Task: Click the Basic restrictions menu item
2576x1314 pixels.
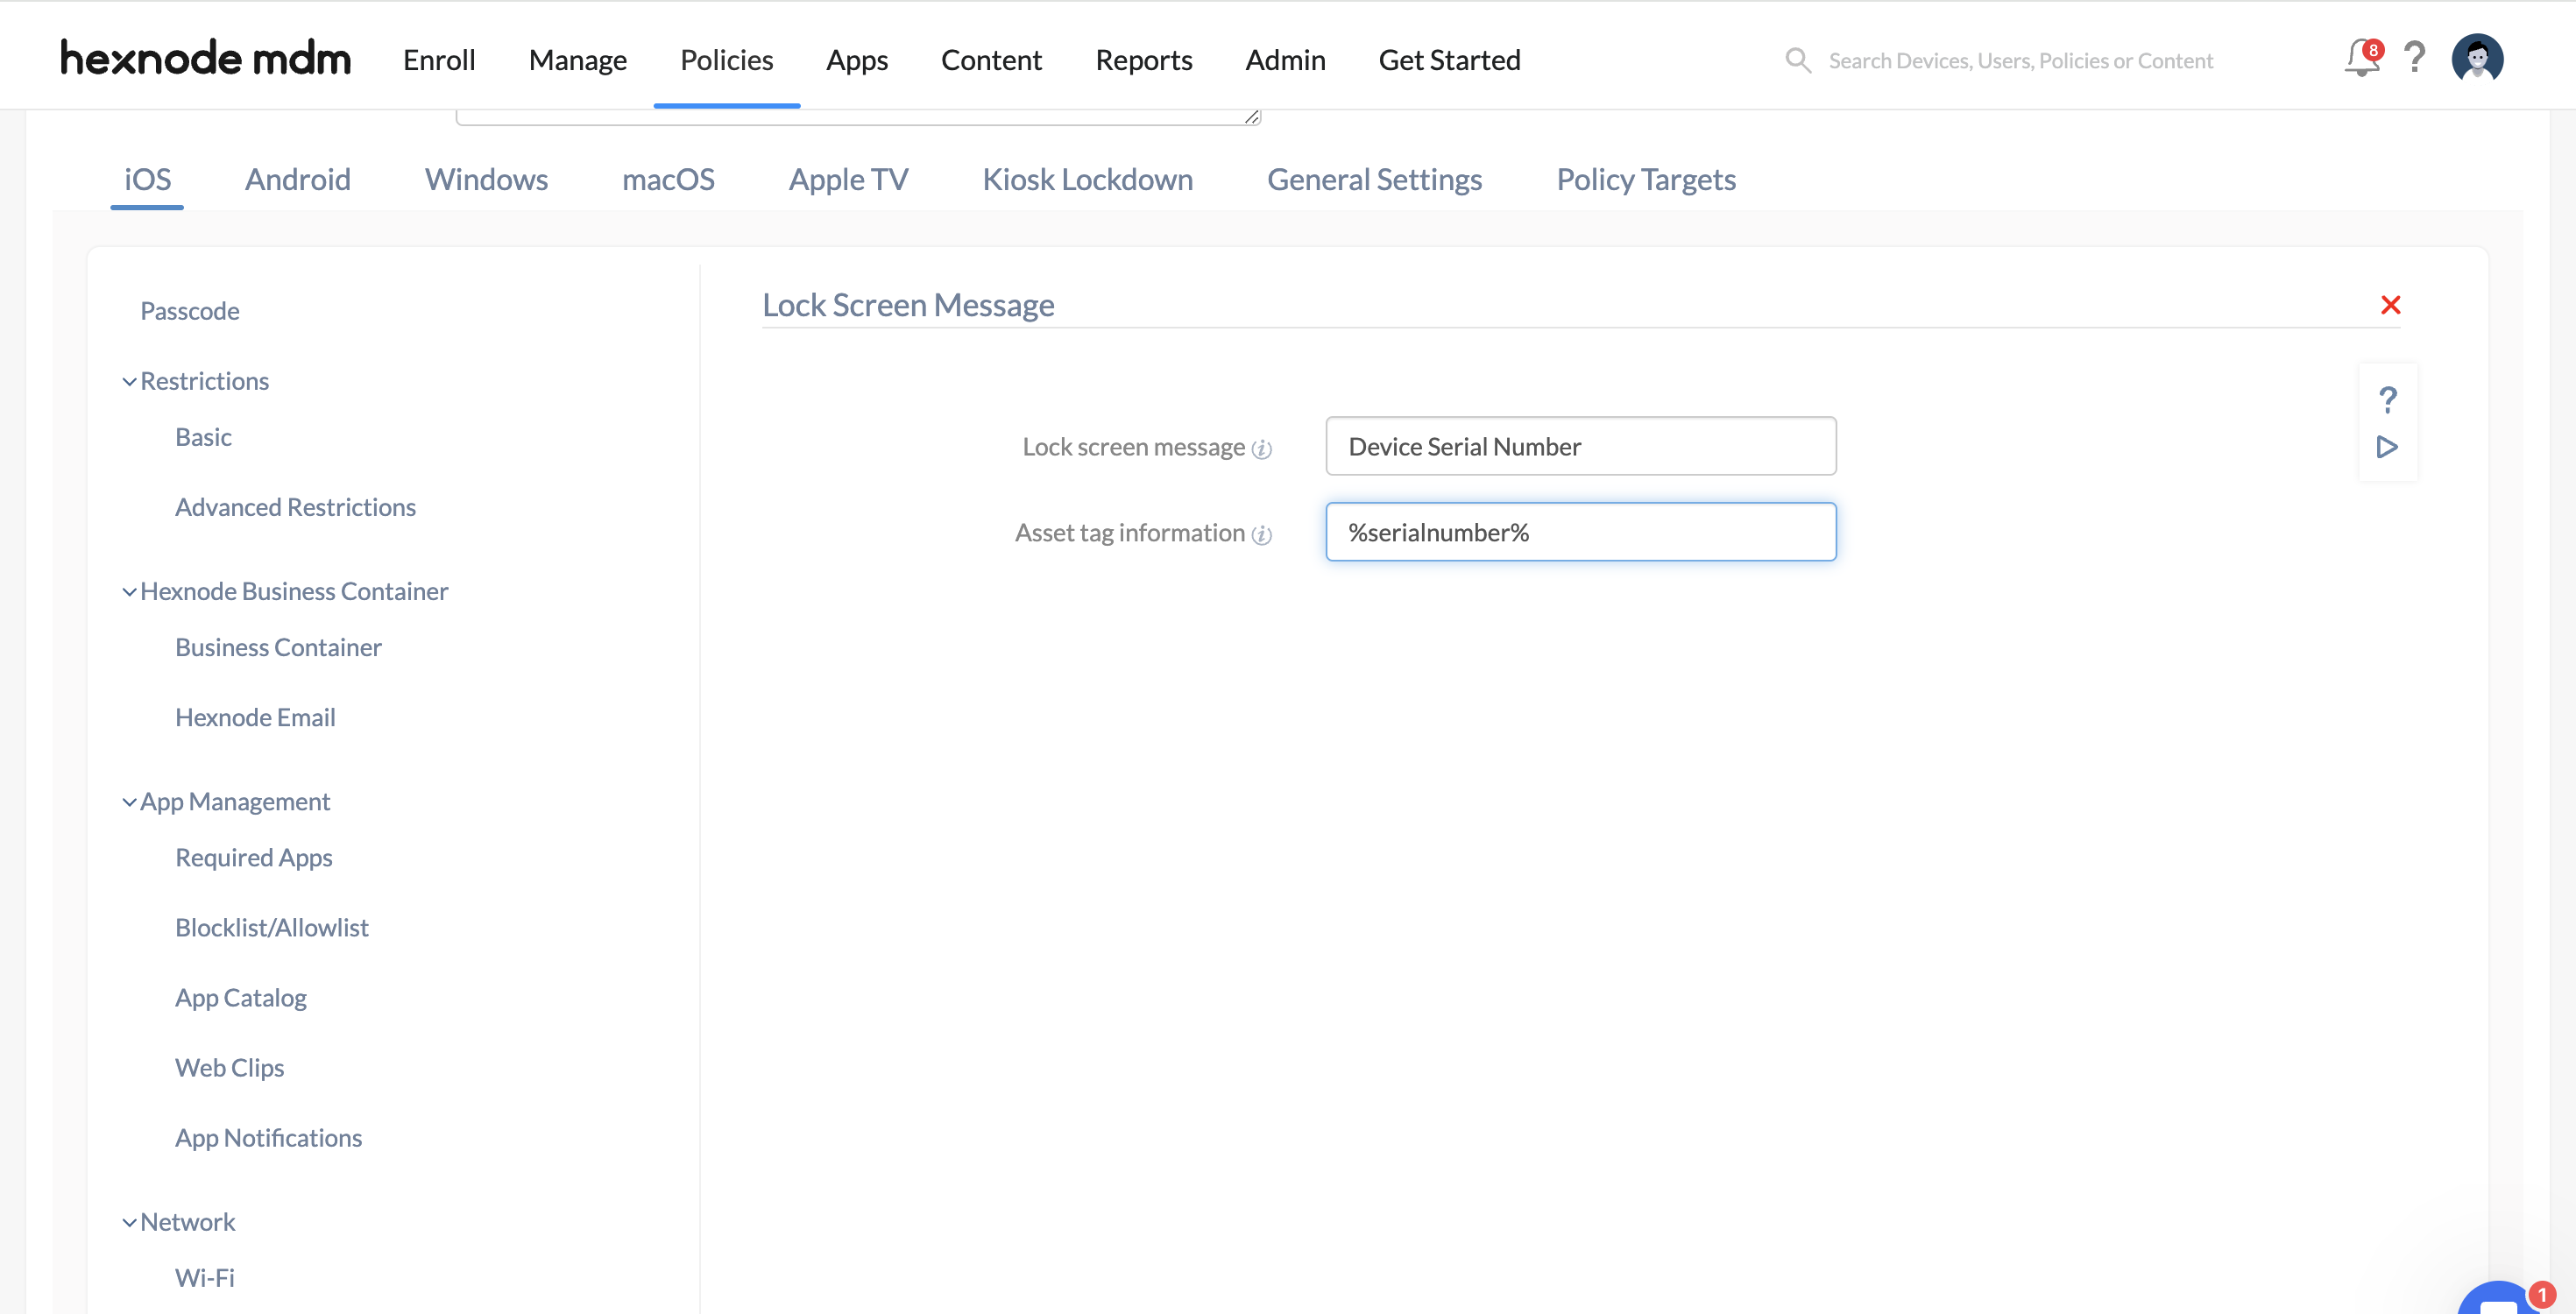Action: tap(202, 435)
